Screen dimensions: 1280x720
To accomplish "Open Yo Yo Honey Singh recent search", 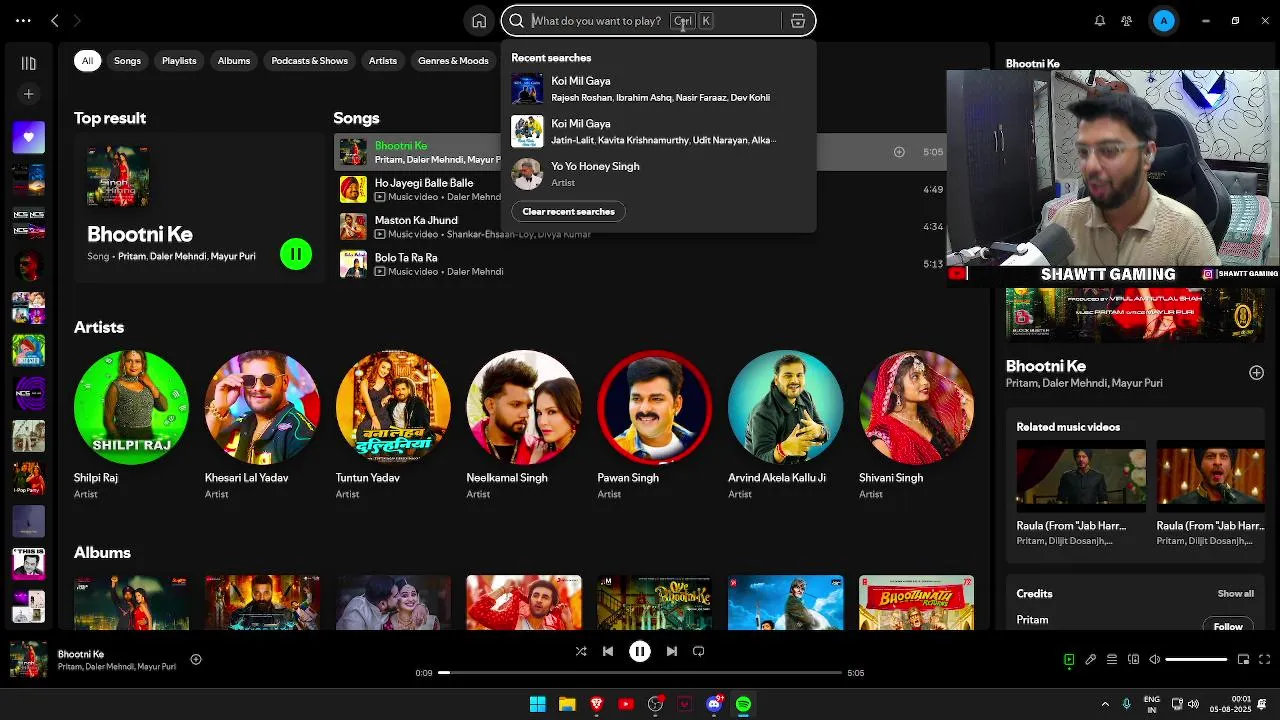I will coord(658,174).
